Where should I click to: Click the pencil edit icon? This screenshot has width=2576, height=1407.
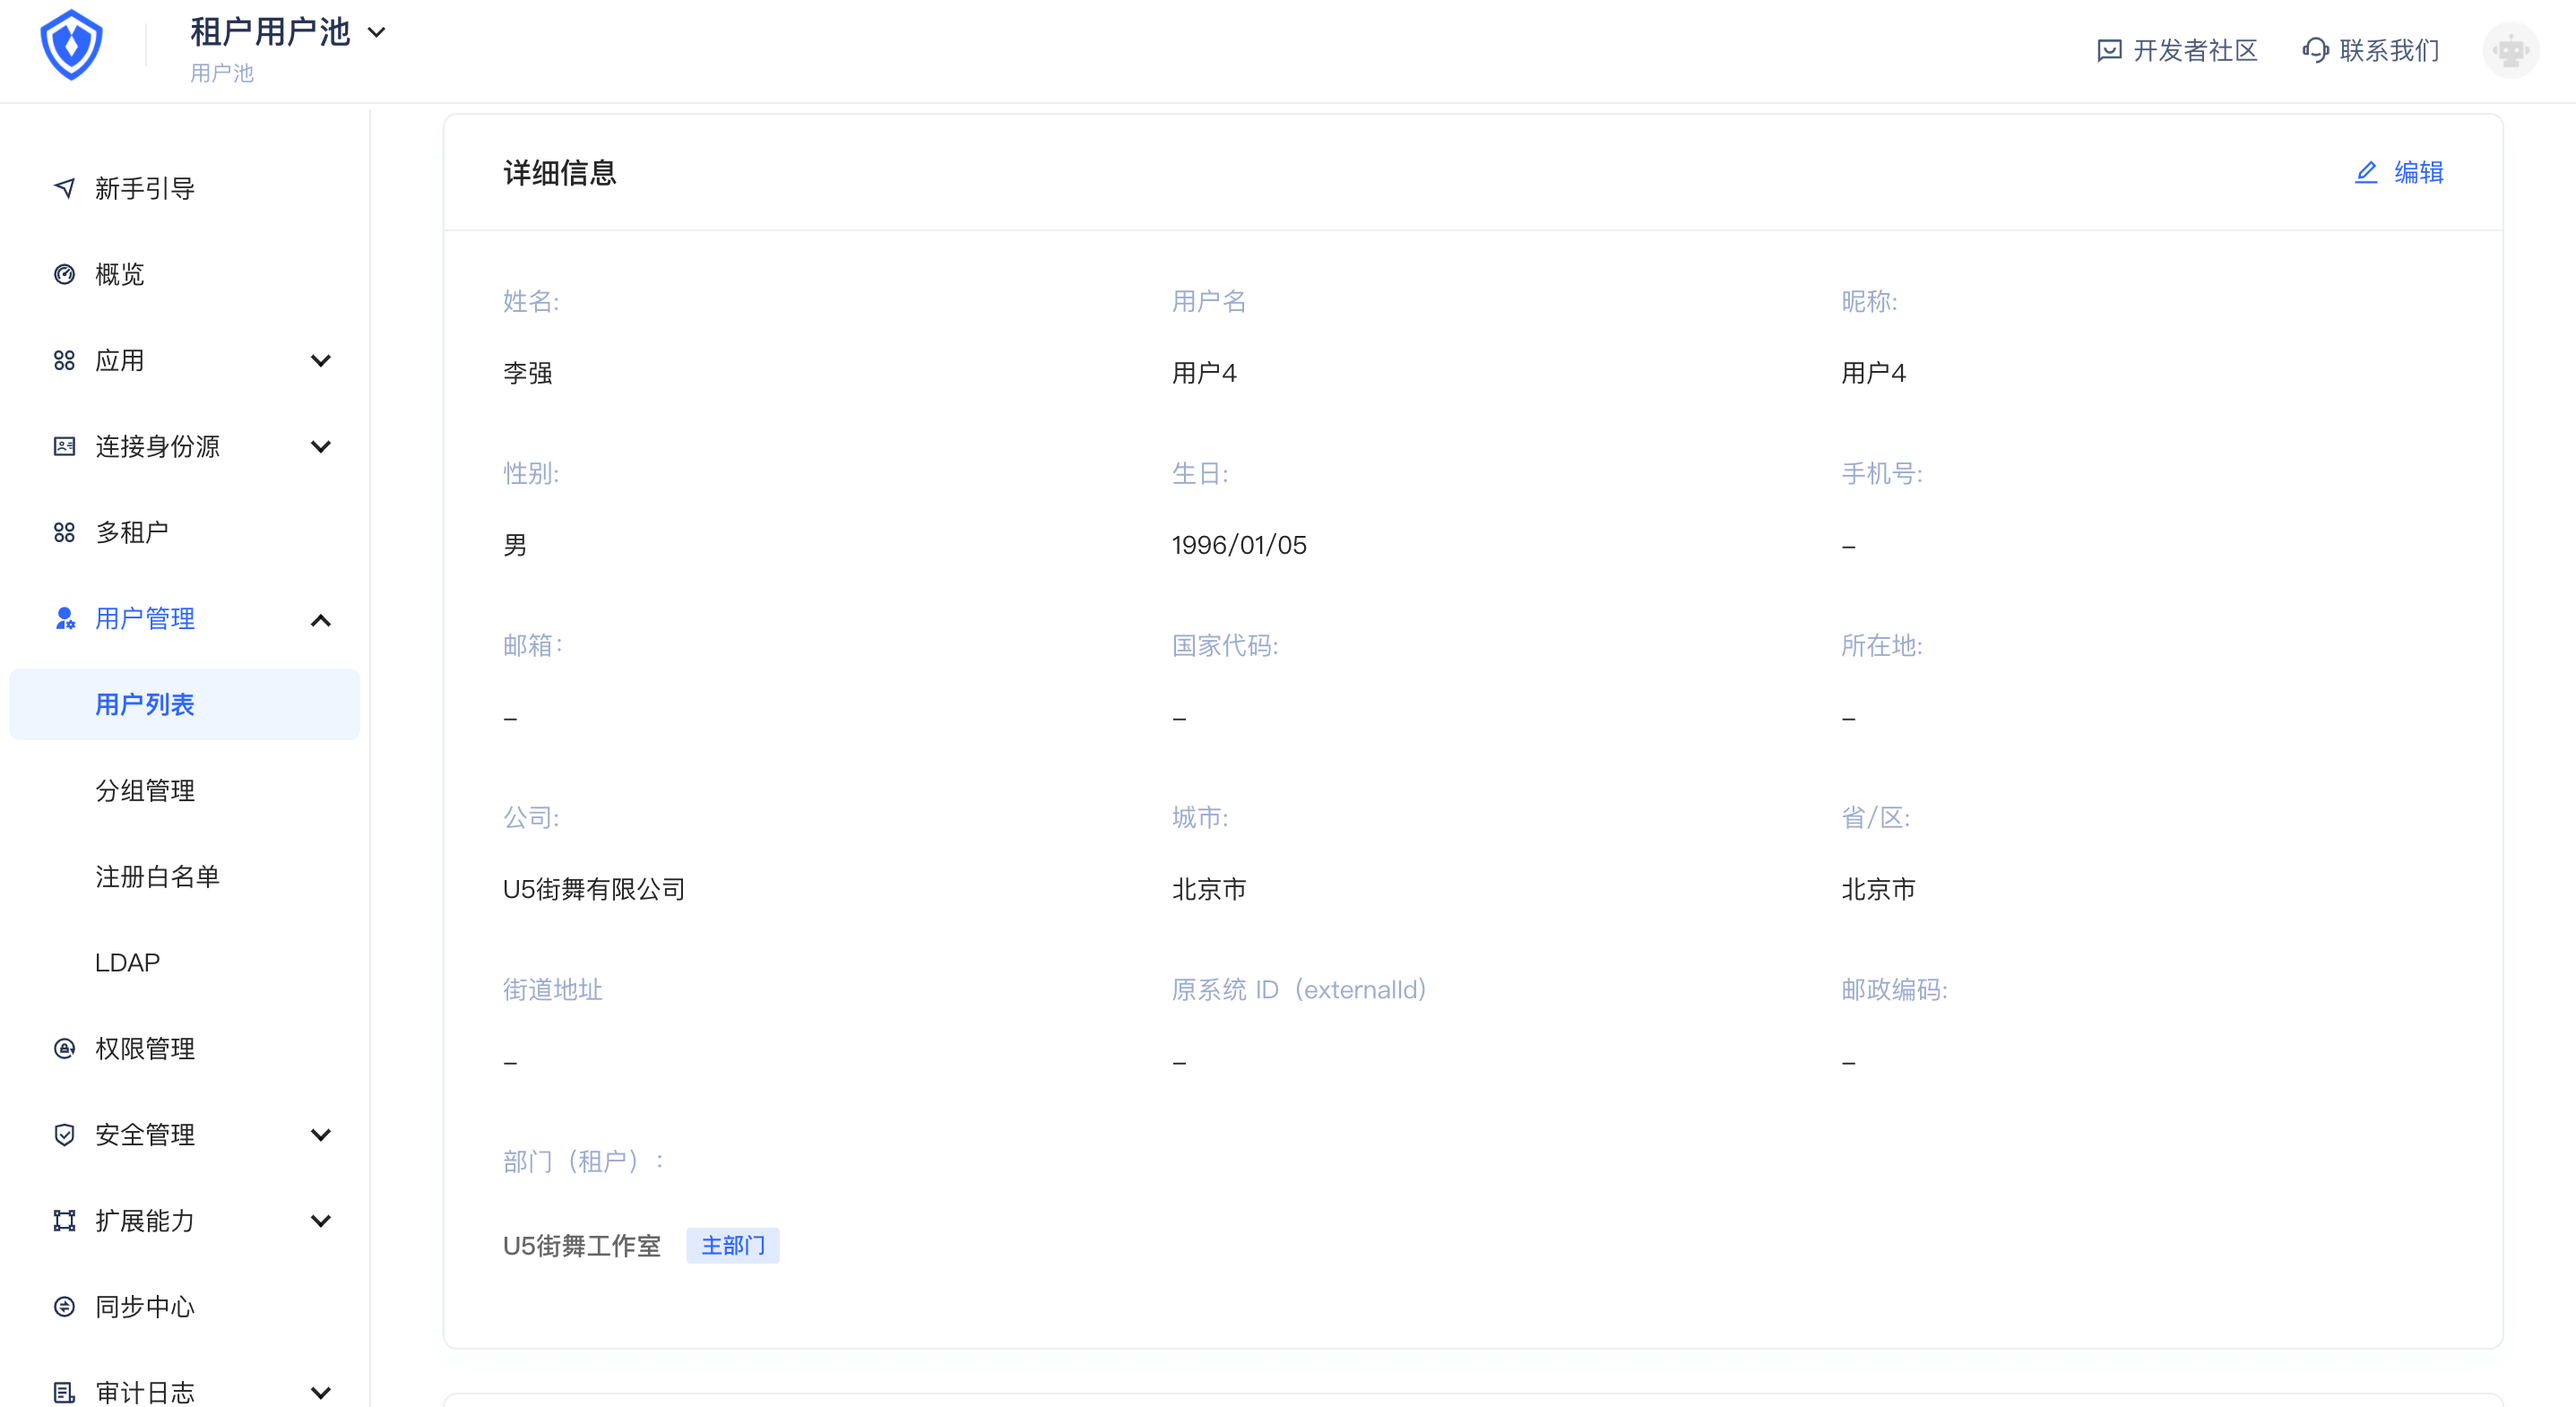point(2365,173)
